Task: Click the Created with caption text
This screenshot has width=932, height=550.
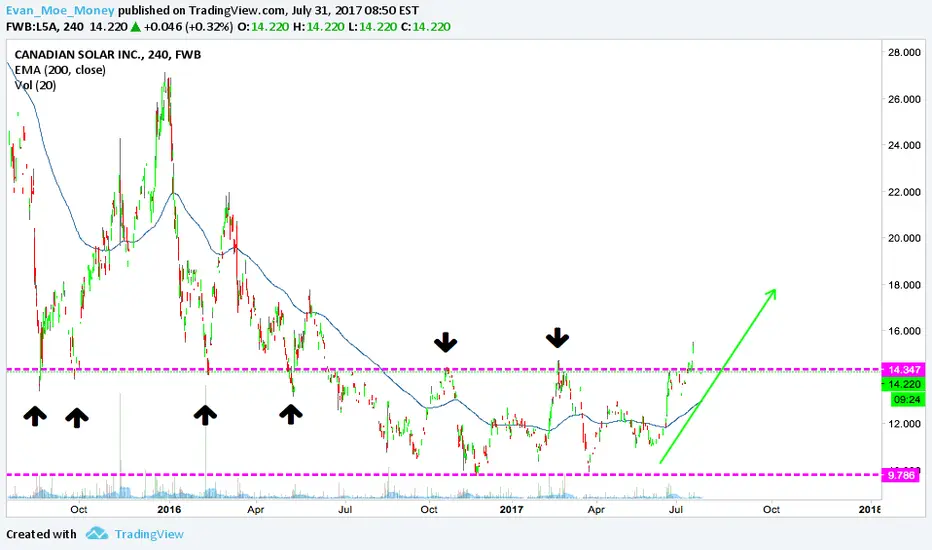Action: [x=41, y=534]
